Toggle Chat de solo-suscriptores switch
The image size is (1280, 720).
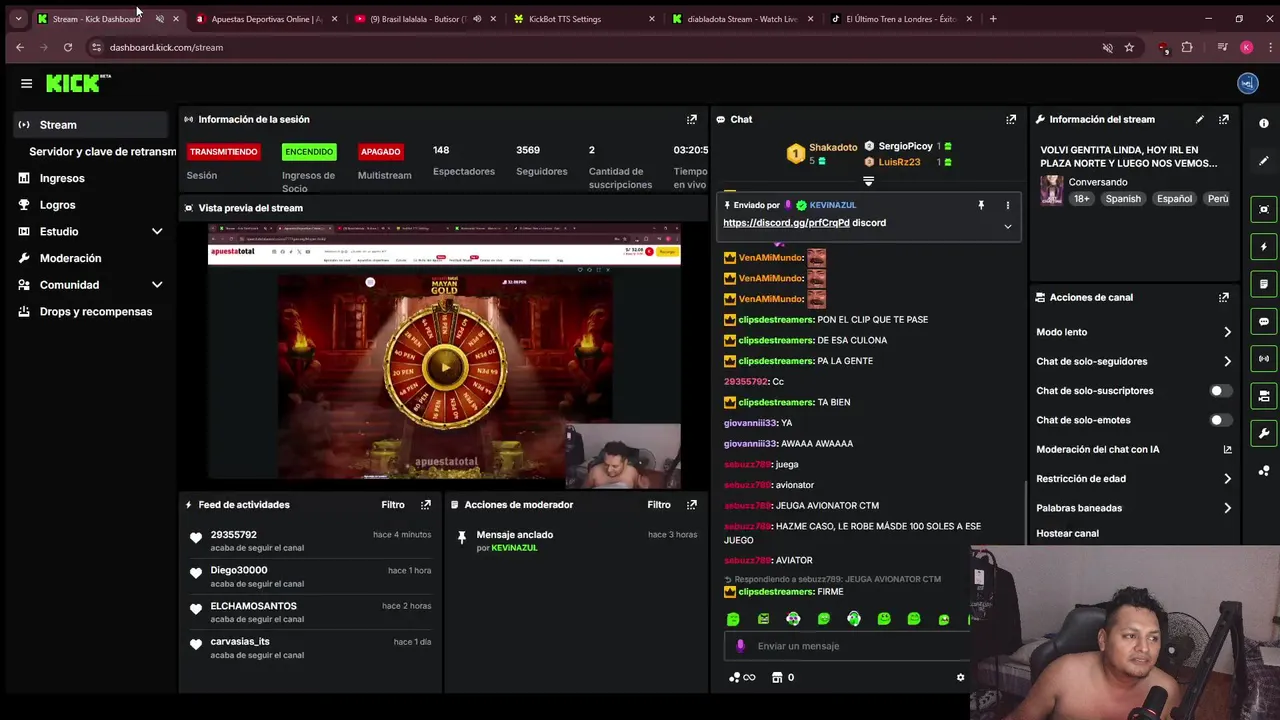pyautogui.click(x=1220, y=391)
